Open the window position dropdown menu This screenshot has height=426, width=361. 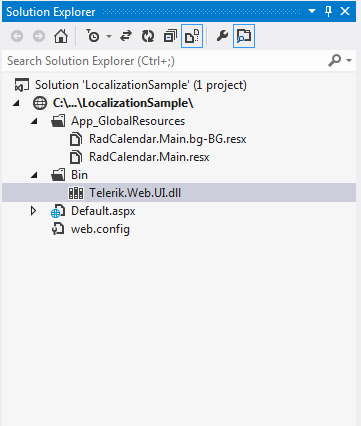click(x=312, y=11)
